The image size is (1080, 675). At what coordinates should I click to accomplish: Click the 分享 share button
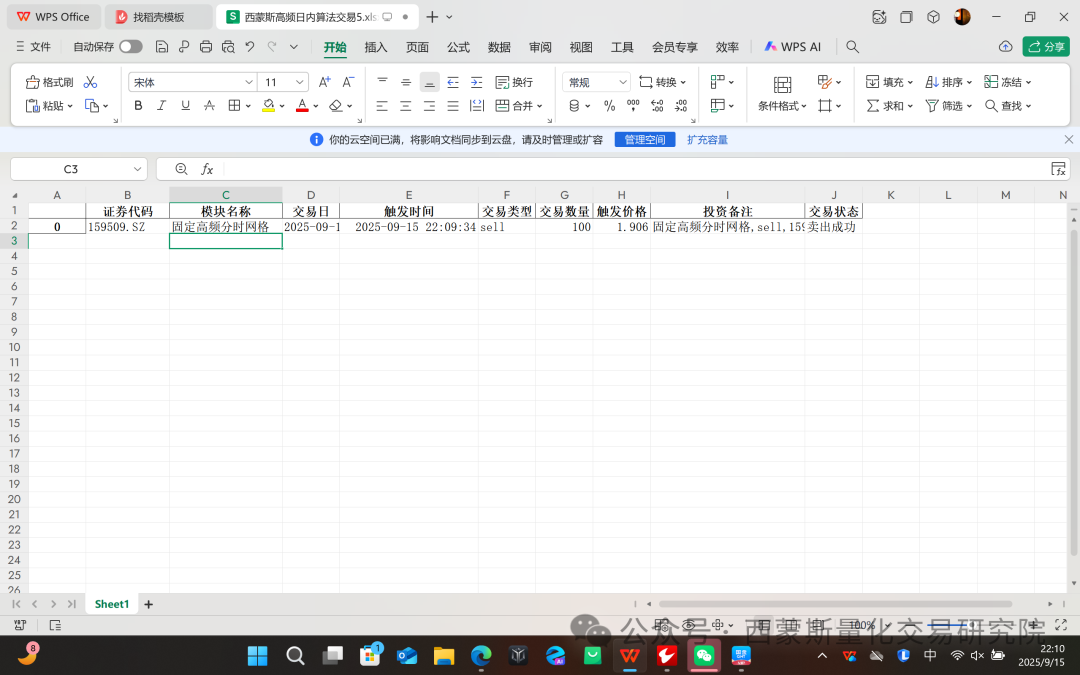click(x=1046, y=46)
